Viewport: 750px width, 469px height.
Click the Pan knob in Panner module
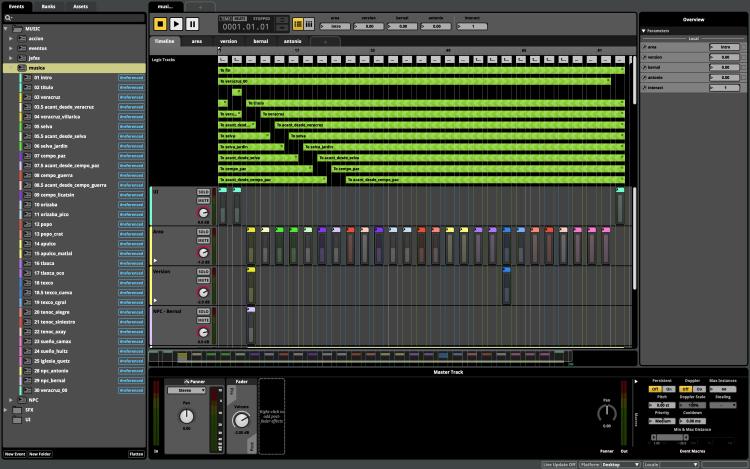(x=185, y=416)
